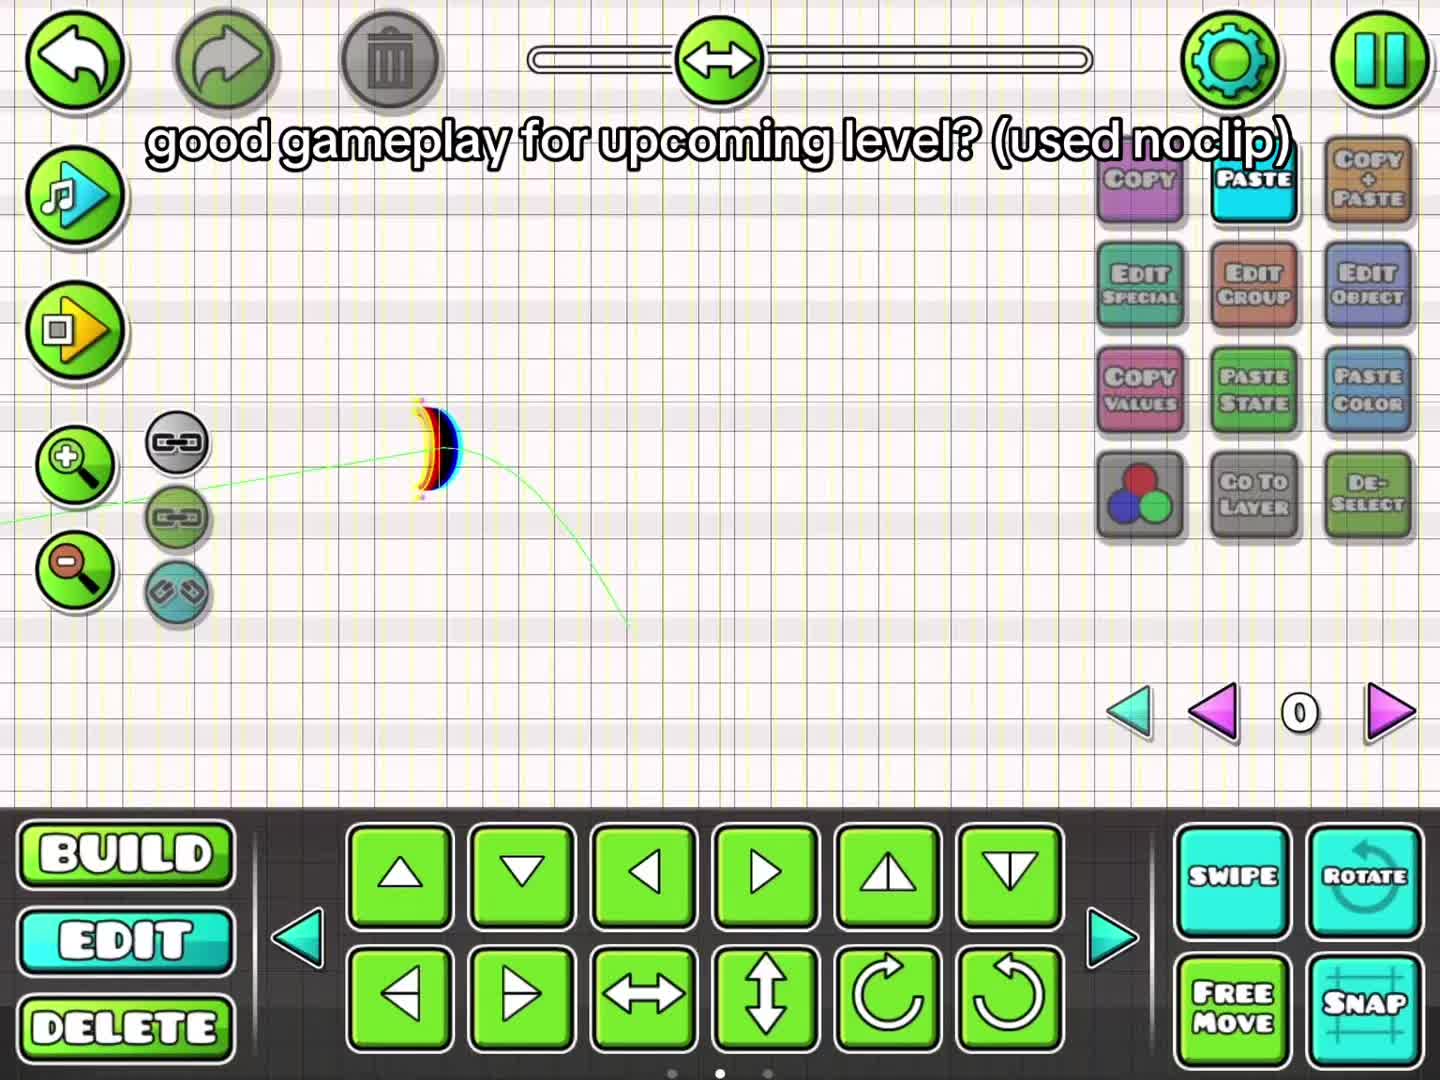Click the Paste Color button

[x=1368, y=390]
